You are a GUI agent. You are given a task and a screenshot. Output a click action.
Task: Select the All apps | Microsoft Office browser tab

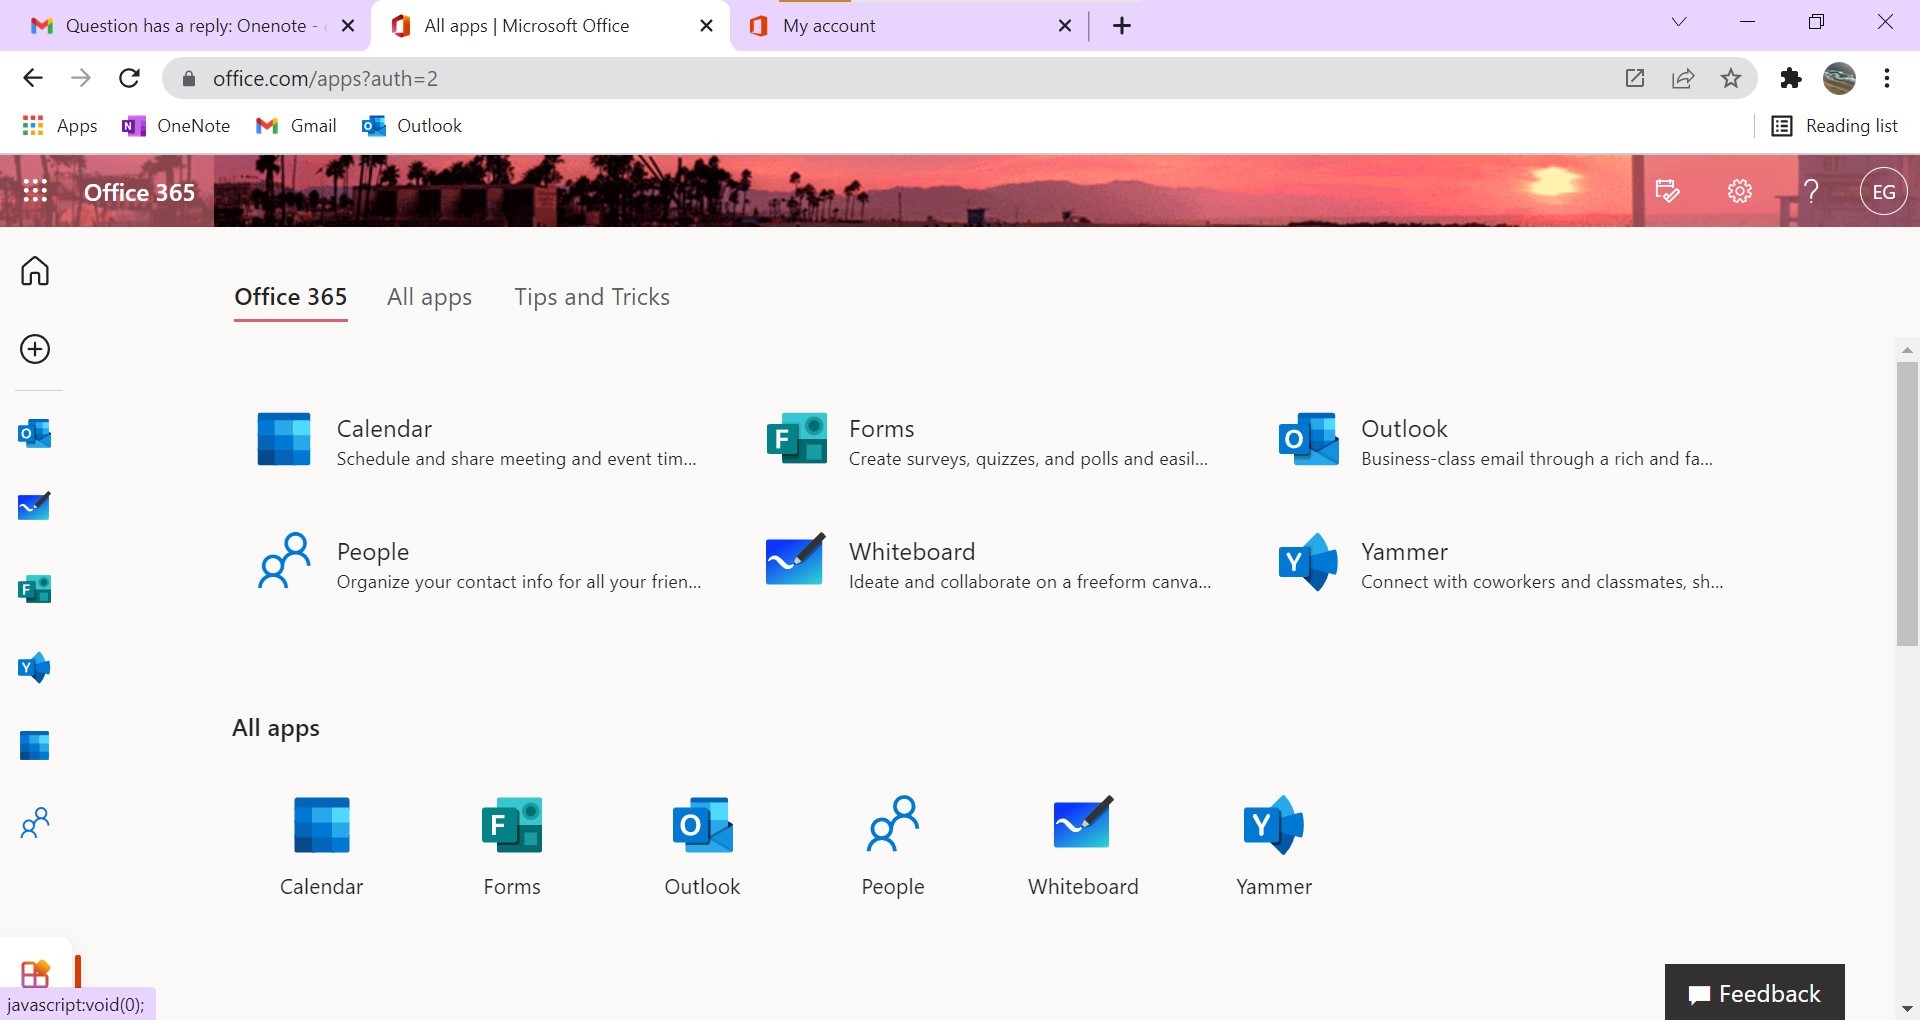point(552,26)
